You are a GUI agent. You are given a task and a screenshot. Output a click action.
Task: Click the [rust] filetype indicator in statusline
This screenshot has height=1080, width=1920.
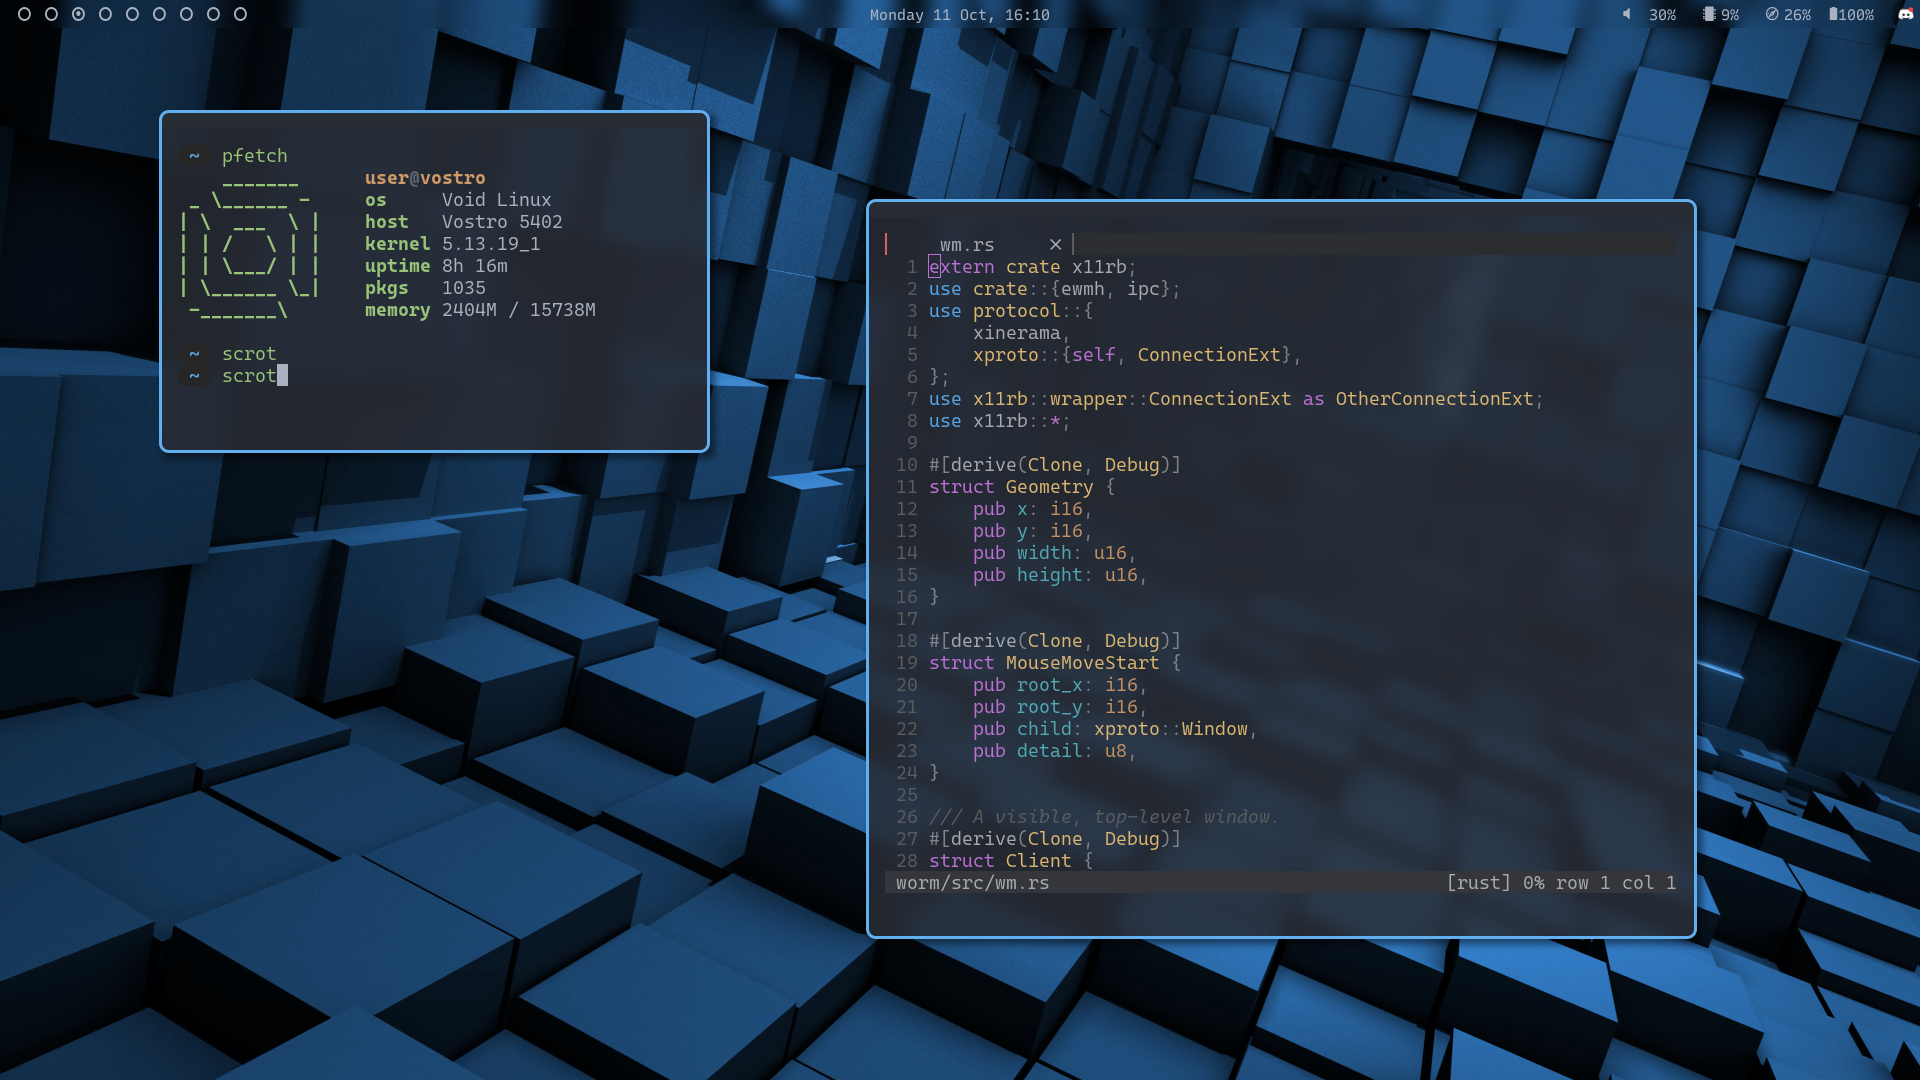[x=1478, y=883]
